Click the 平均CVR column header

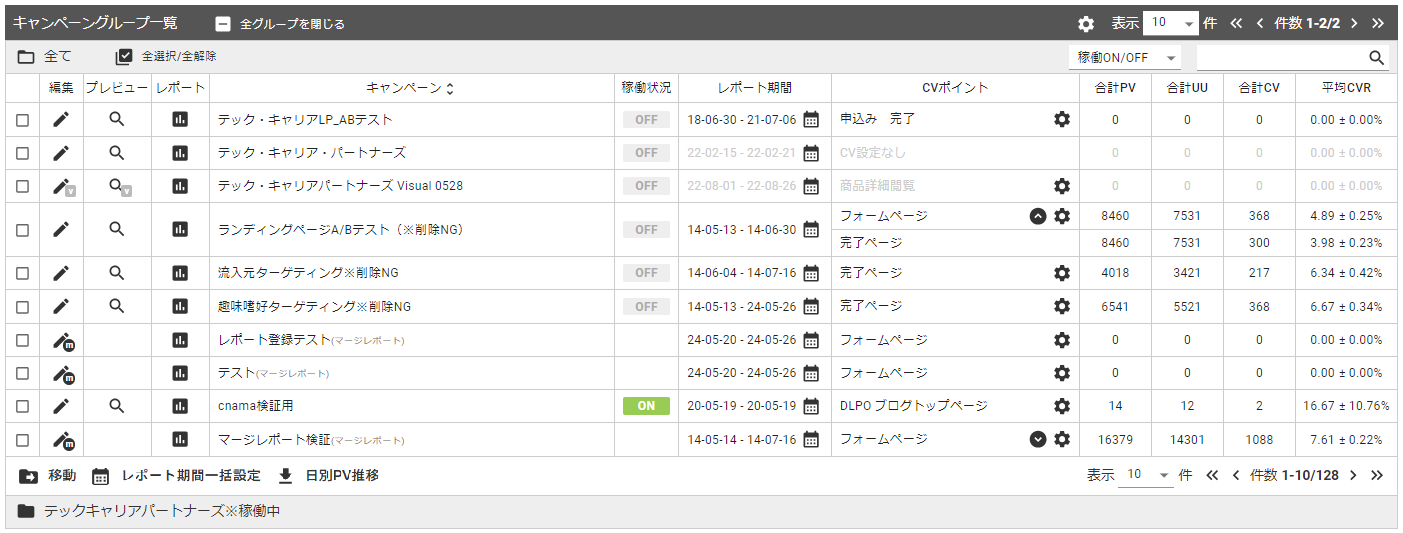(x=1346, y=88)
